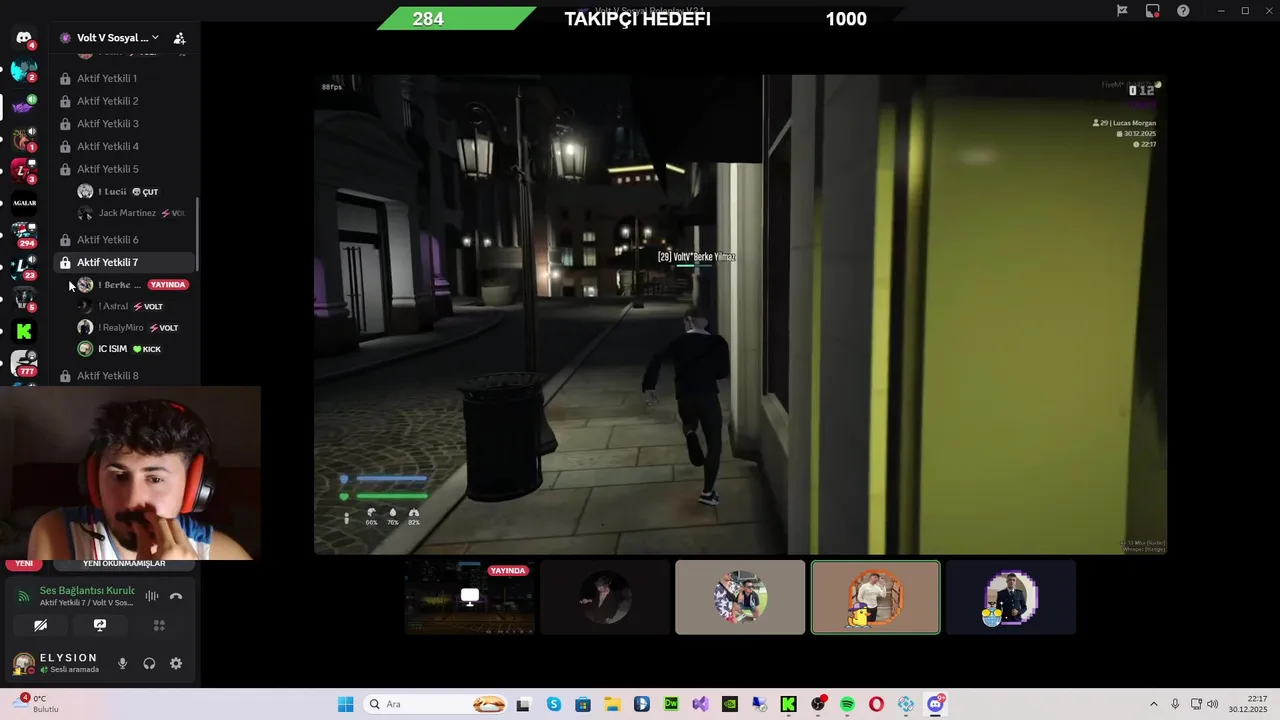This screenshot has width=1280, height=720.
Task: Select Aktif Yetkili 3 voice channel
Action: (124, 124)
